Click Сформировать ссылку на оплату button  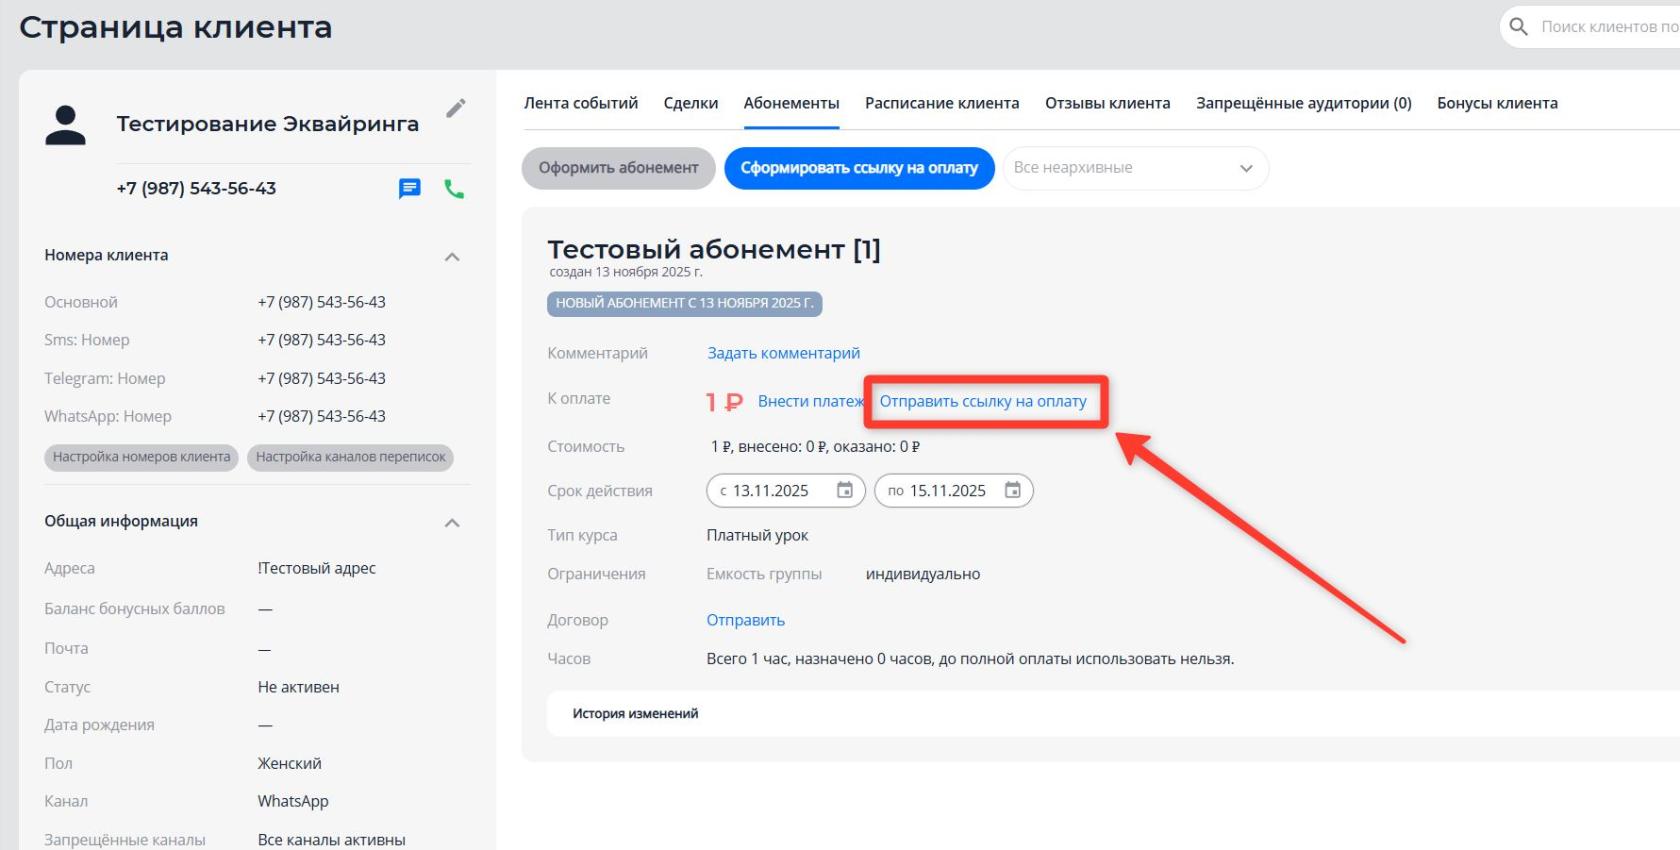(859, 168)
